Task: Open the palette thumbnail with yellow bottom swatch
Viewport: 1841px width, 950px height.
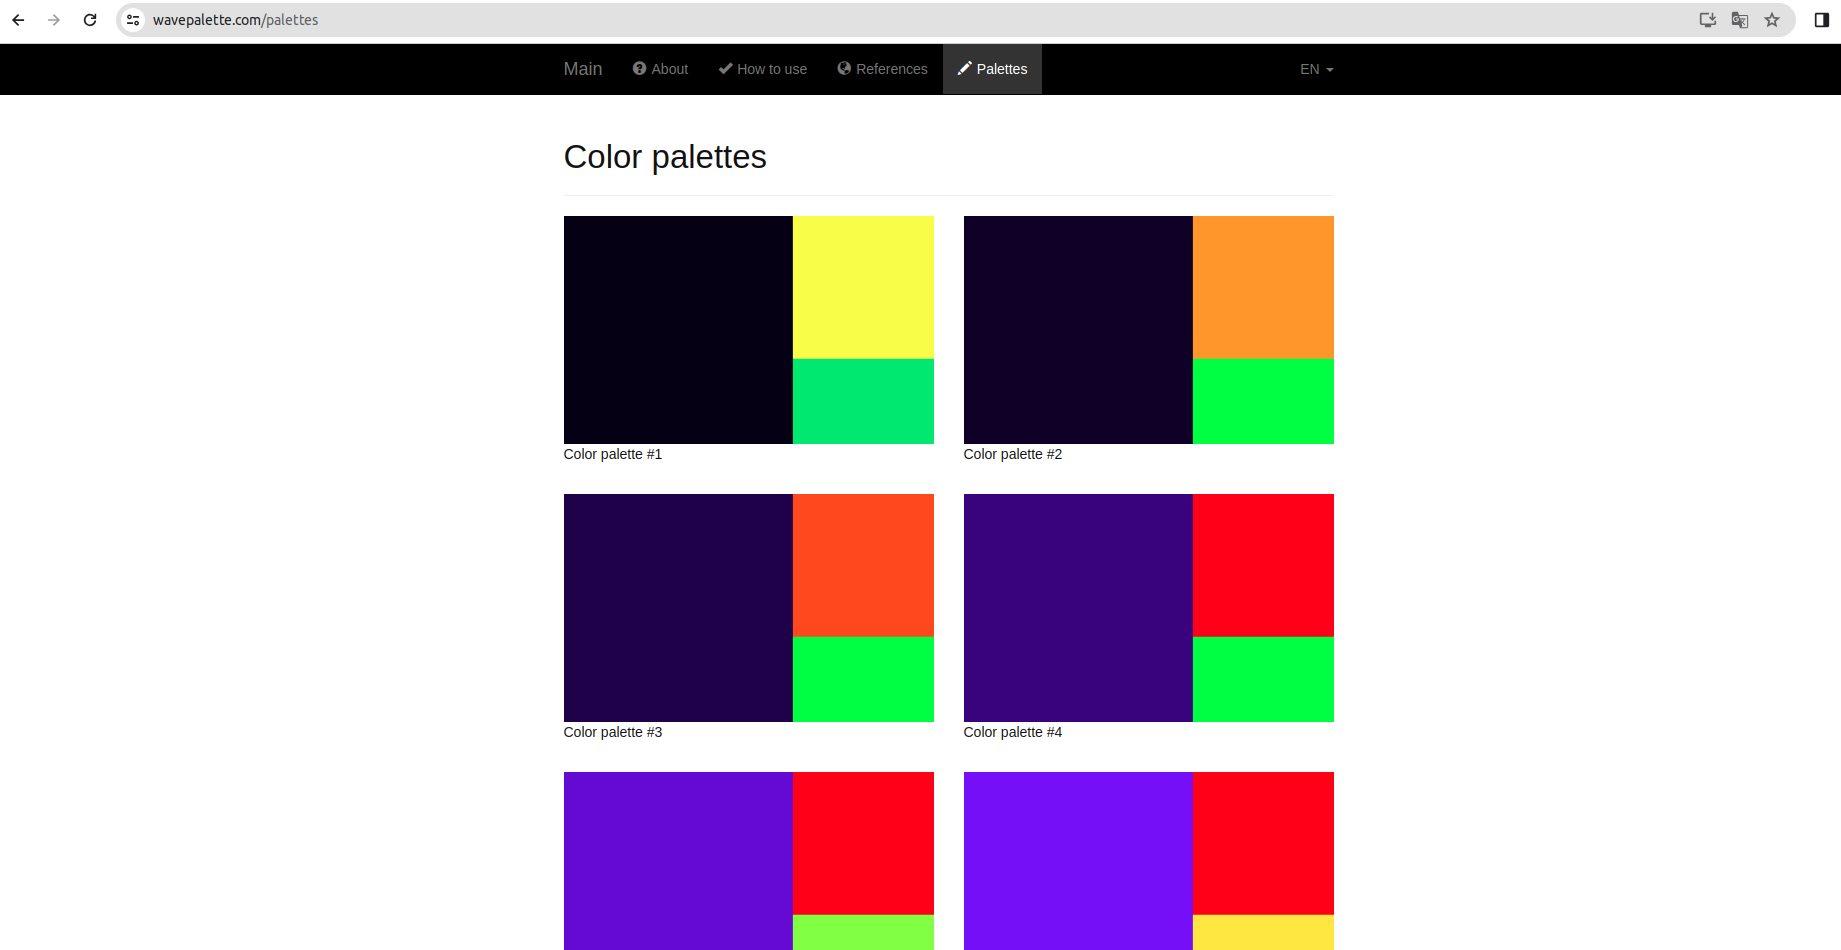Action: tap(1149, 861)
